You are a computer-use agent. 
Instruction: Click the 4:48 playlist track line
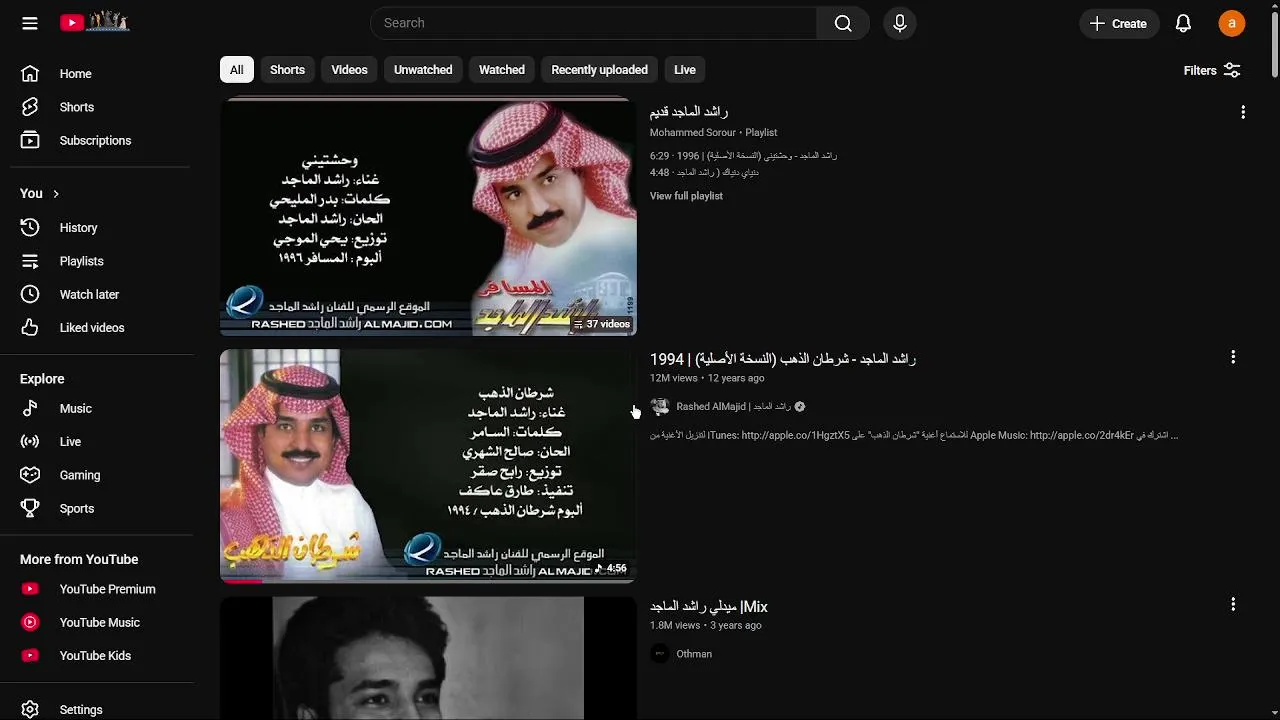pos(704,172)
